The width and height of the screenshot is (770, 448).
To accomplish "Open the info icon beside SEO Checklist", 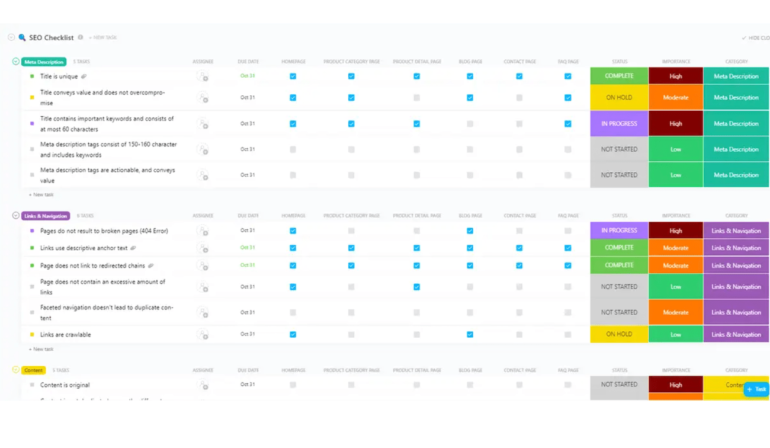I will (81, 38).
